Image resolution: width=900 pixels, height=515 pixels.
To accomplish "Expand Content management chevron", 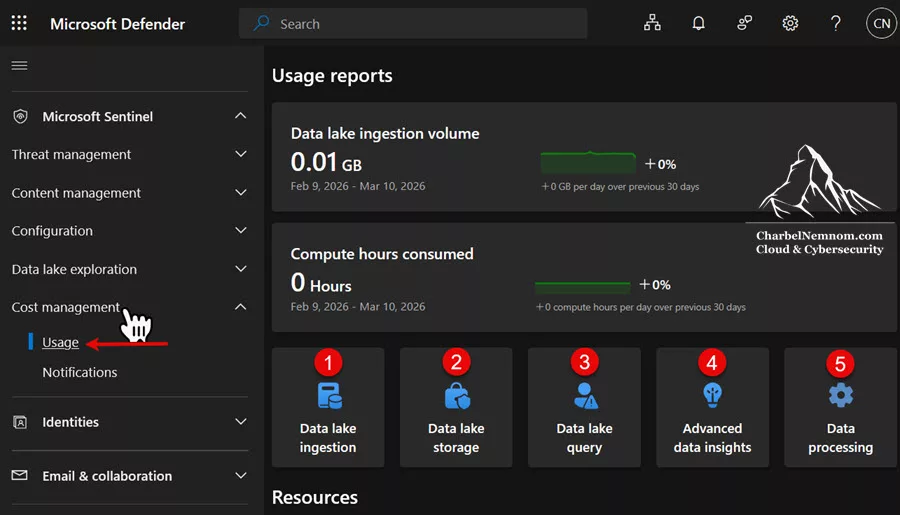I will [x=241, y=192].
